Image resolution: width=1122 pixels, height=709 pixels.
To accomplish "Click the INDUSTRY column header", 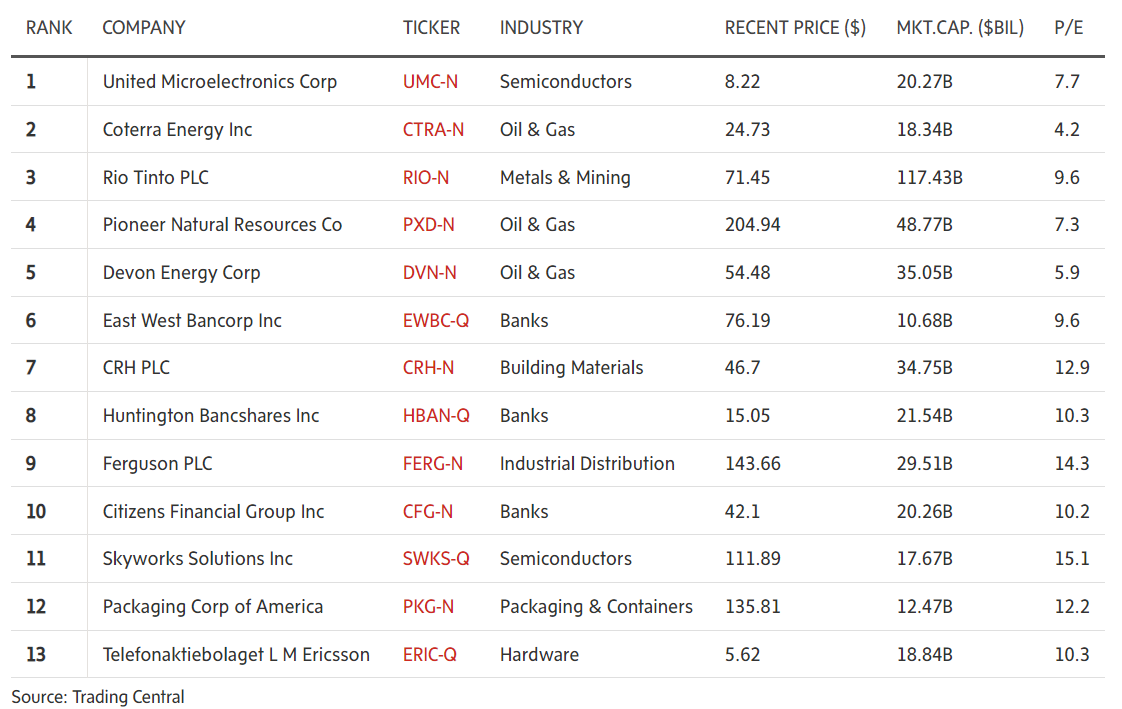I will 541,28.
